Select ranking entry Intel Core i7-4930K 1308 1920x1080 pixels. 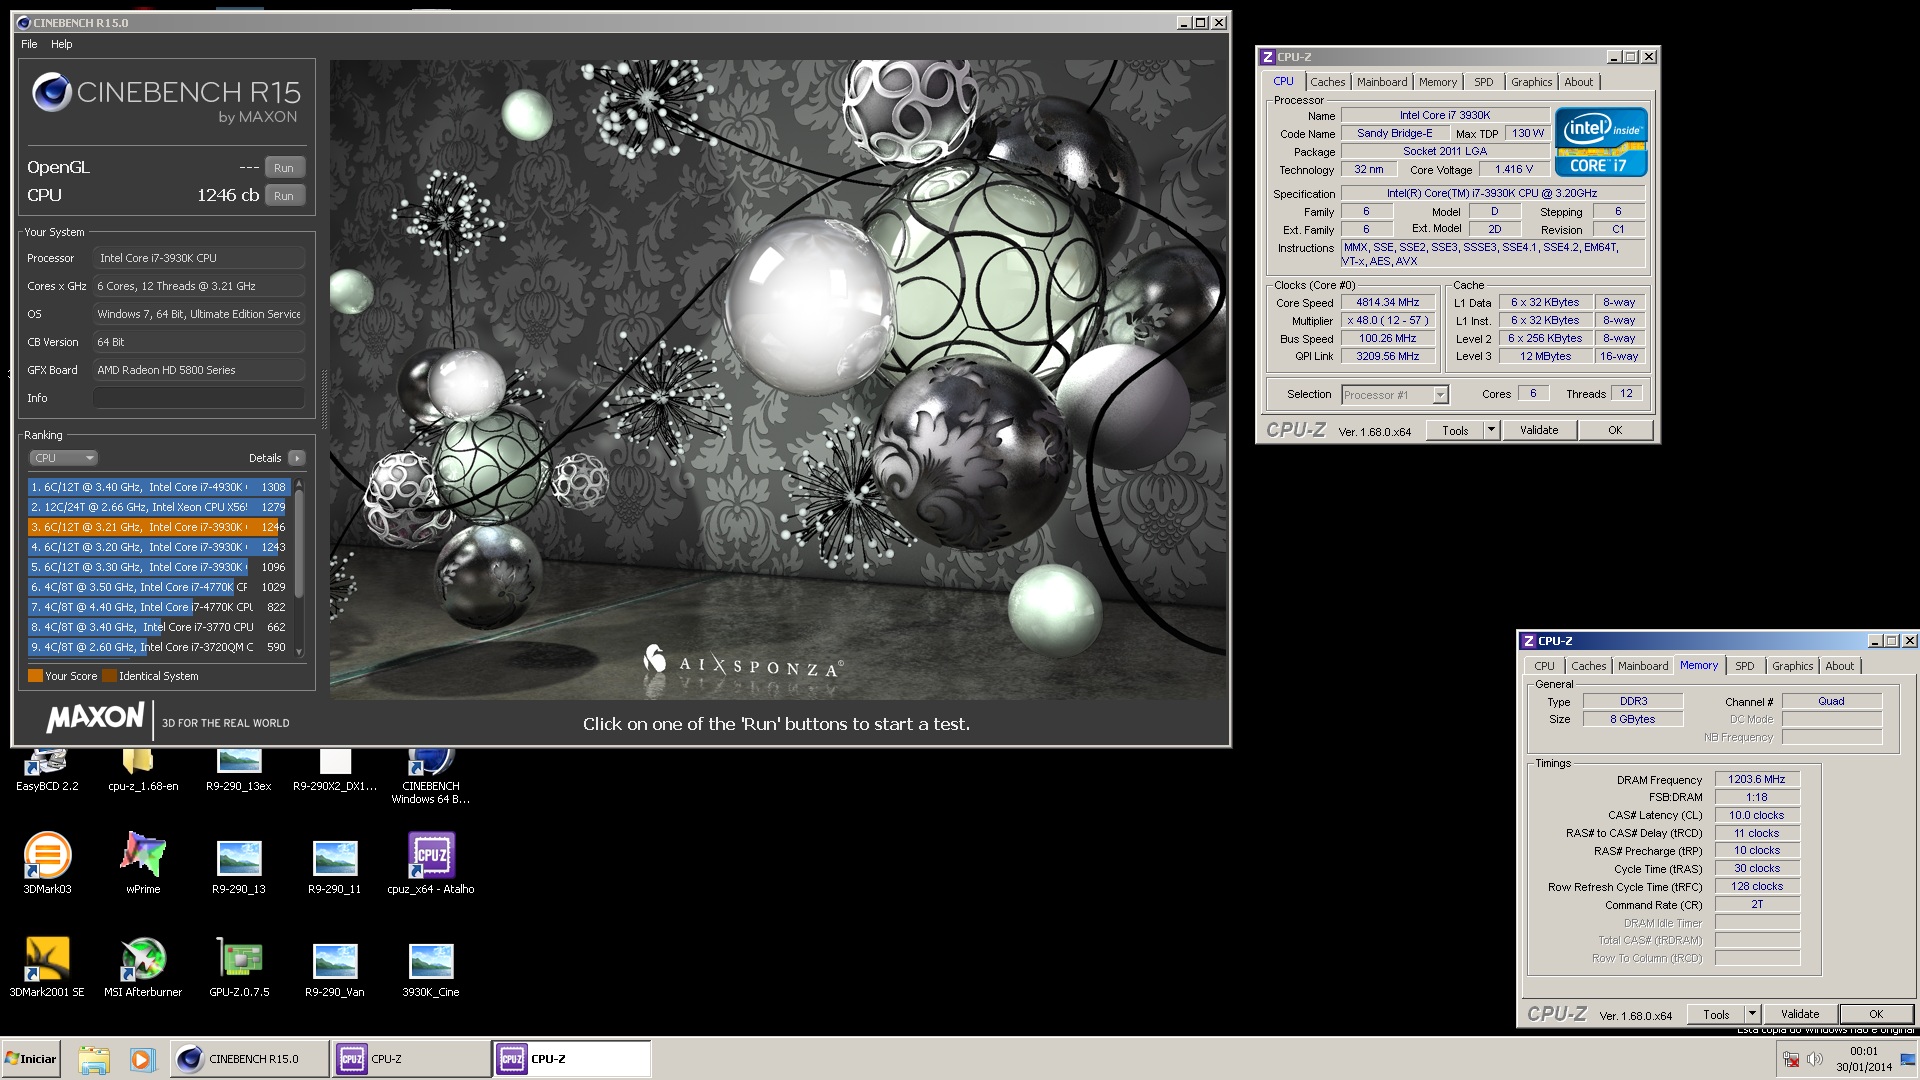158,487
